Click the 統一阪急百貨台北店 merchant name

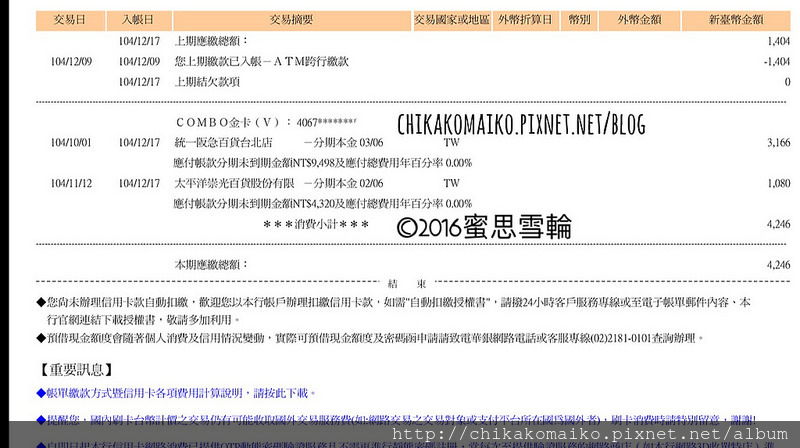pyautogui.click(x=223, y=142)
